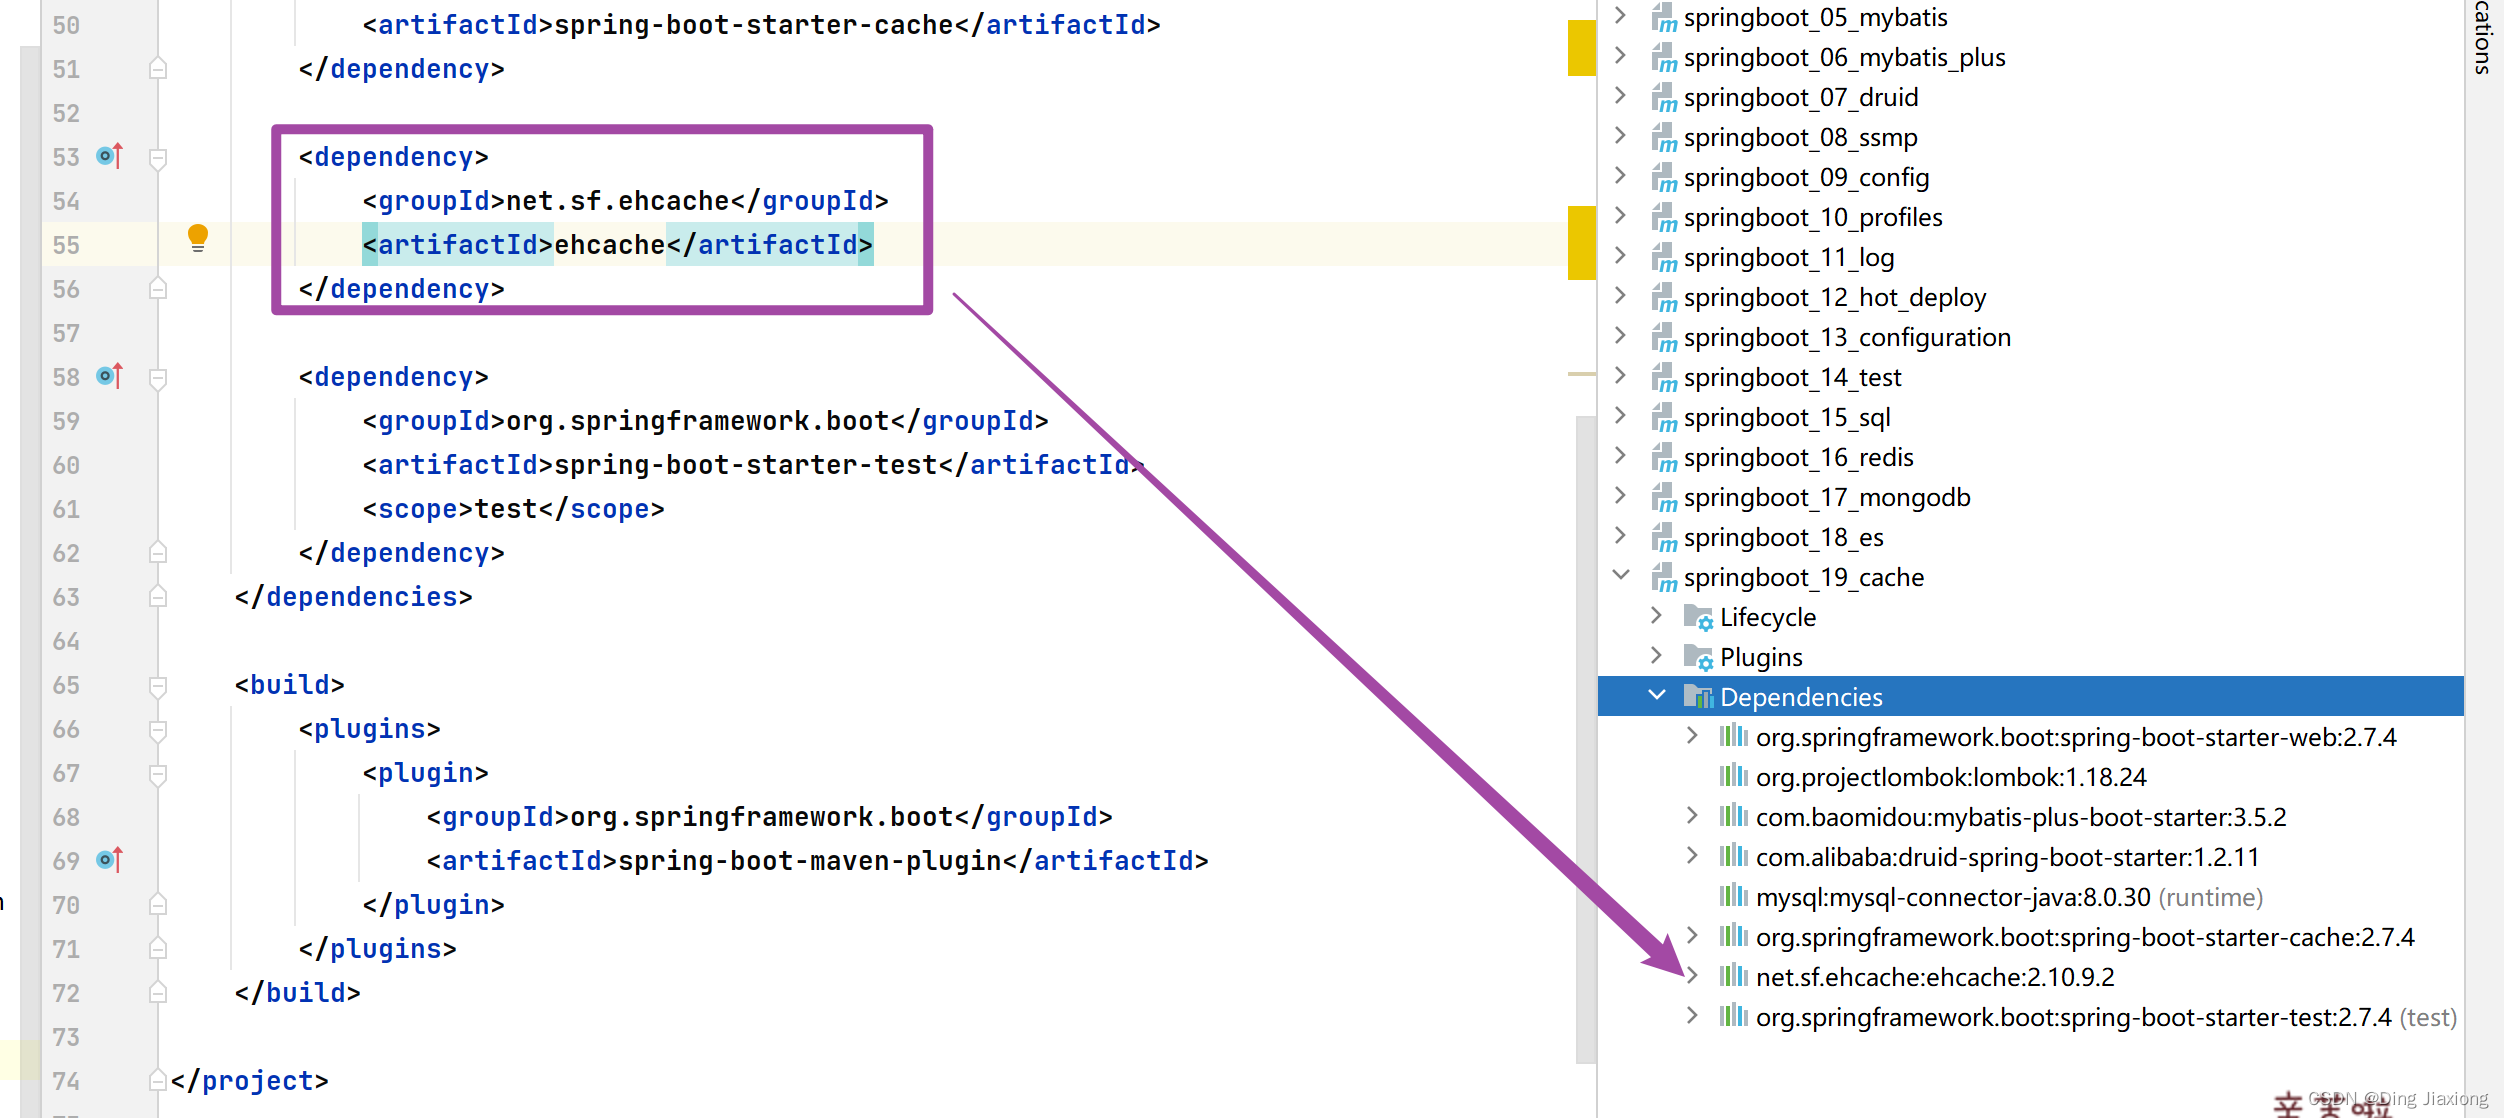
Task: Expand spring-boot-starter-web:2.7.4 dependency
Action: coord(1692,735)
